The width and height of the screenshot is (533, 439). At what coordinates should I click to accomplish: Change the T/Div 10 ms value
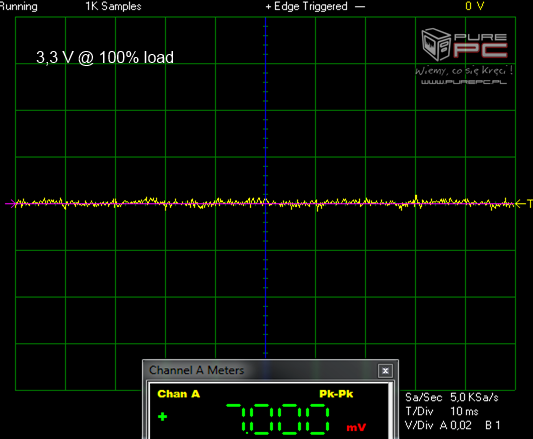click(x=464, y=411)
